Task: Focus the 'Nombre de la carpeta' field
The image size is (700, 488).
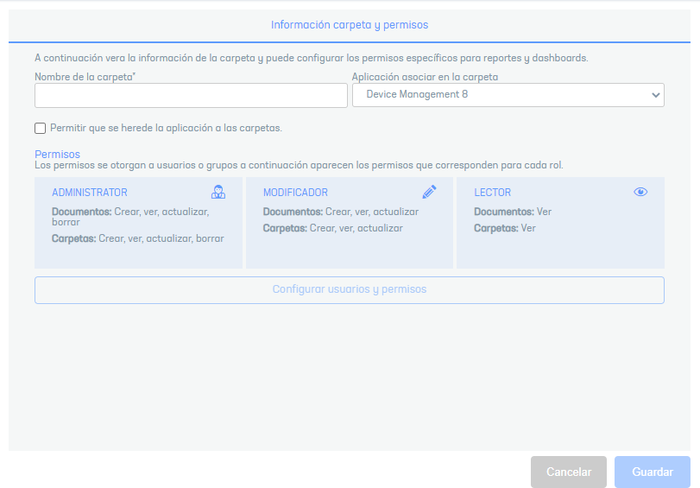Action: (x=191, y=95)
